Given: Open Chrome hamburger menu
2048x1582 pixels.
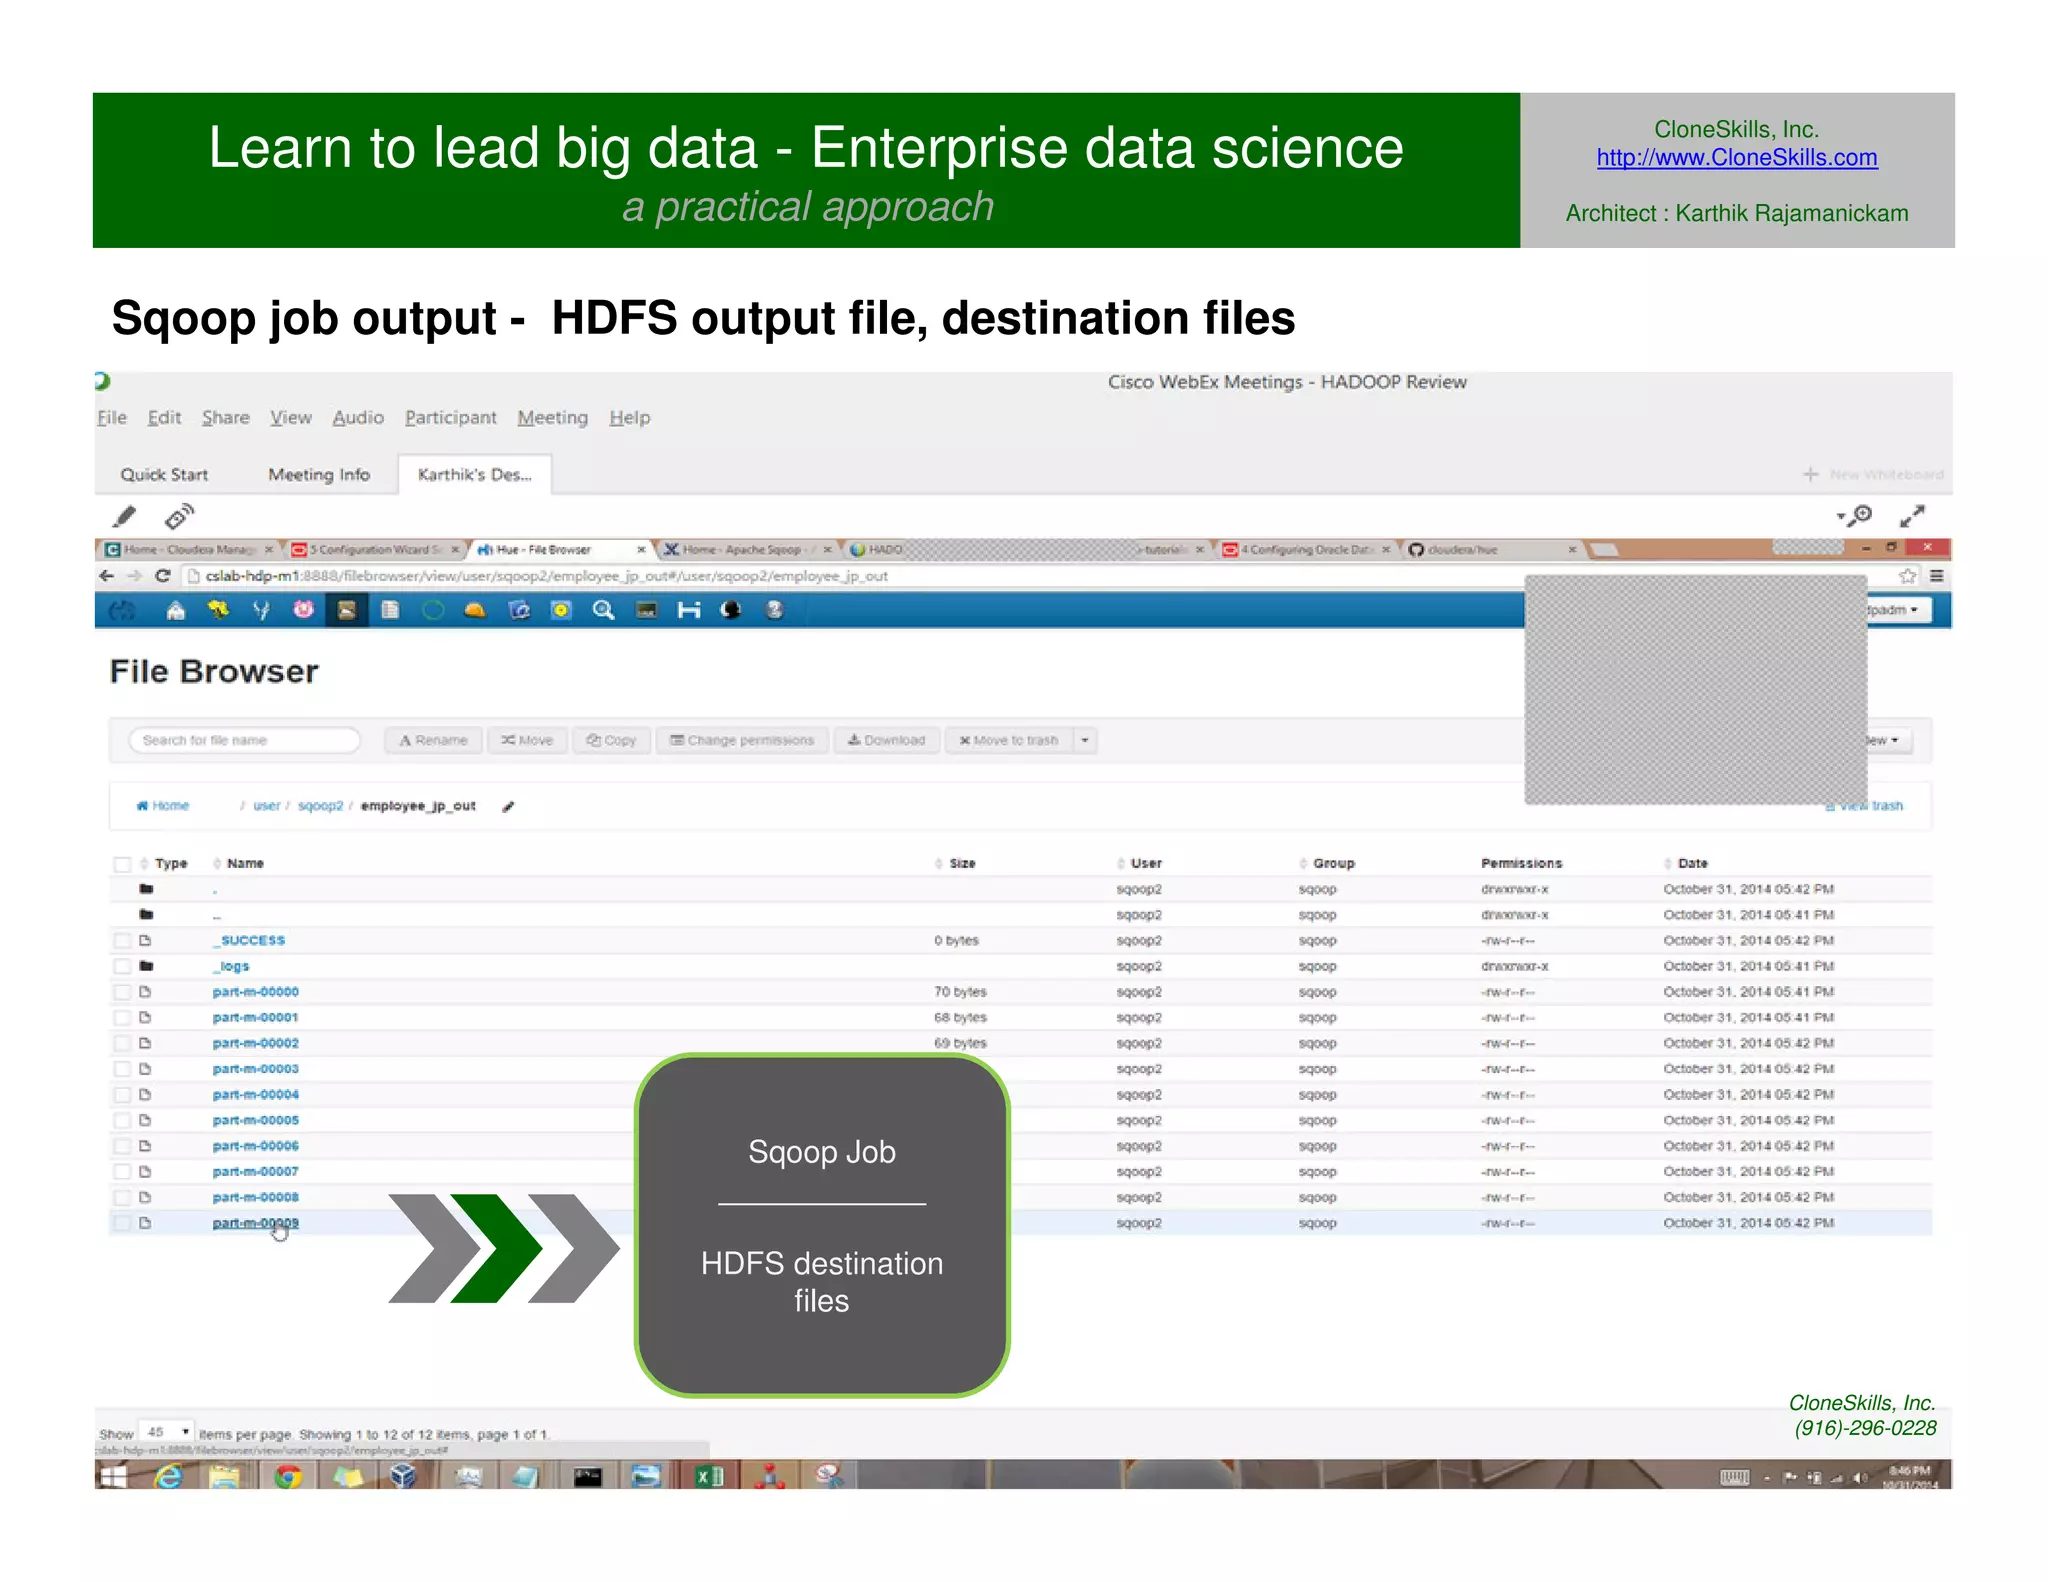Looking at the screenshot, I should coord(1937,576).
